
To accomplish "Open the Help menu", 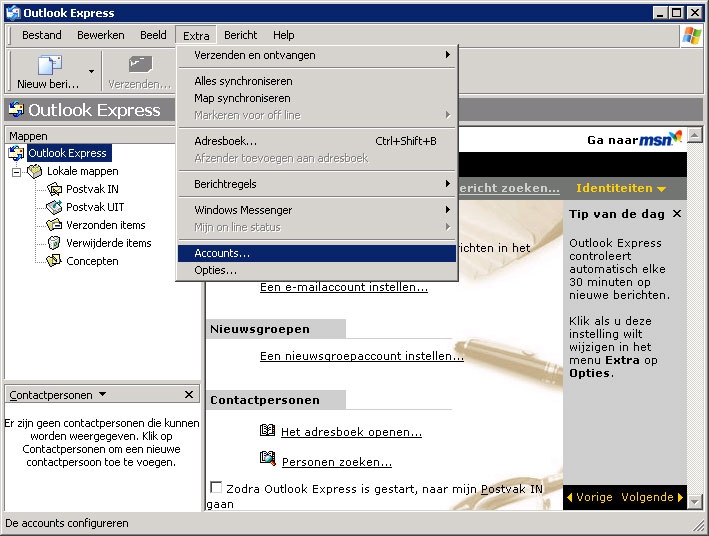I will [284, 35].
